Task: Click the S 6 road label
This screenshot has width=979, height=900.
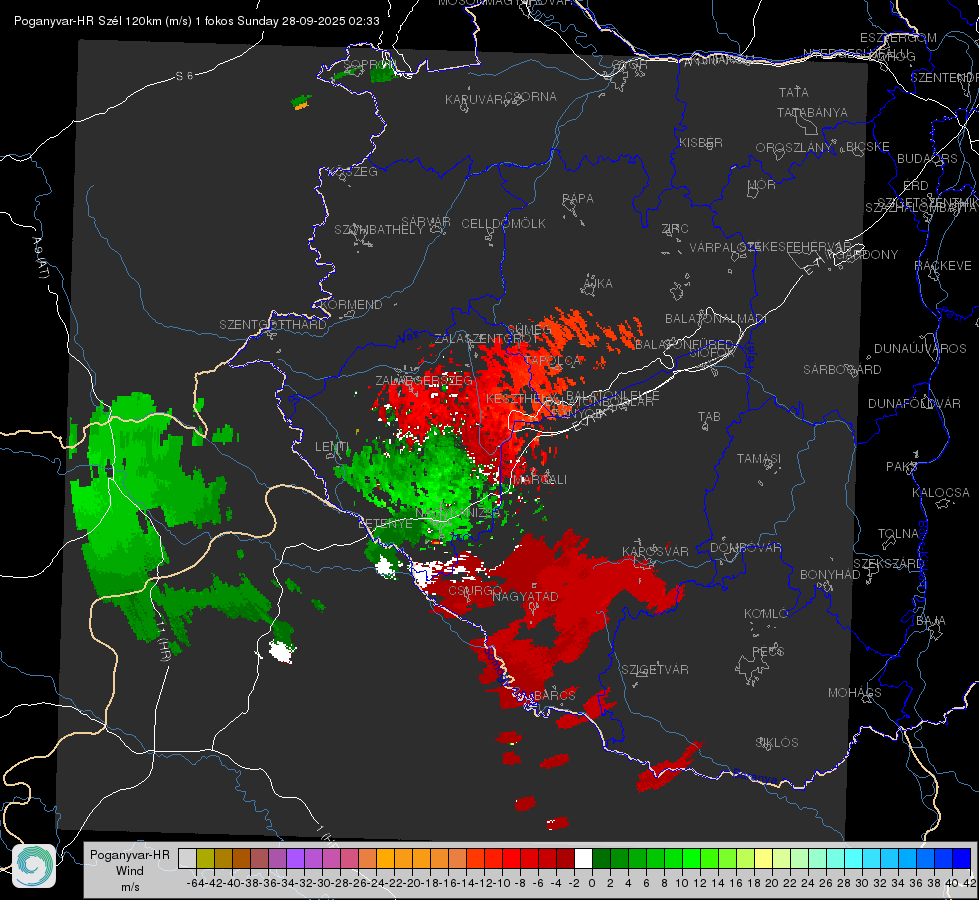Action: coord(184,76)
